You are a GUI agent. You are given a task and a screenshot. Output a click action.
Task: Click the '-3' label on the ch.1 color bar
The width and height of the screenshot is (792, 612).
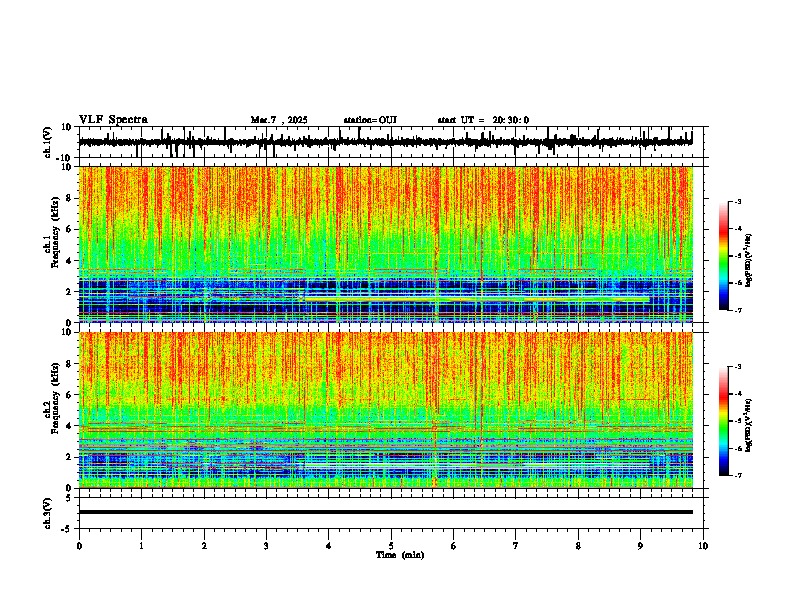tap(738, 201)
